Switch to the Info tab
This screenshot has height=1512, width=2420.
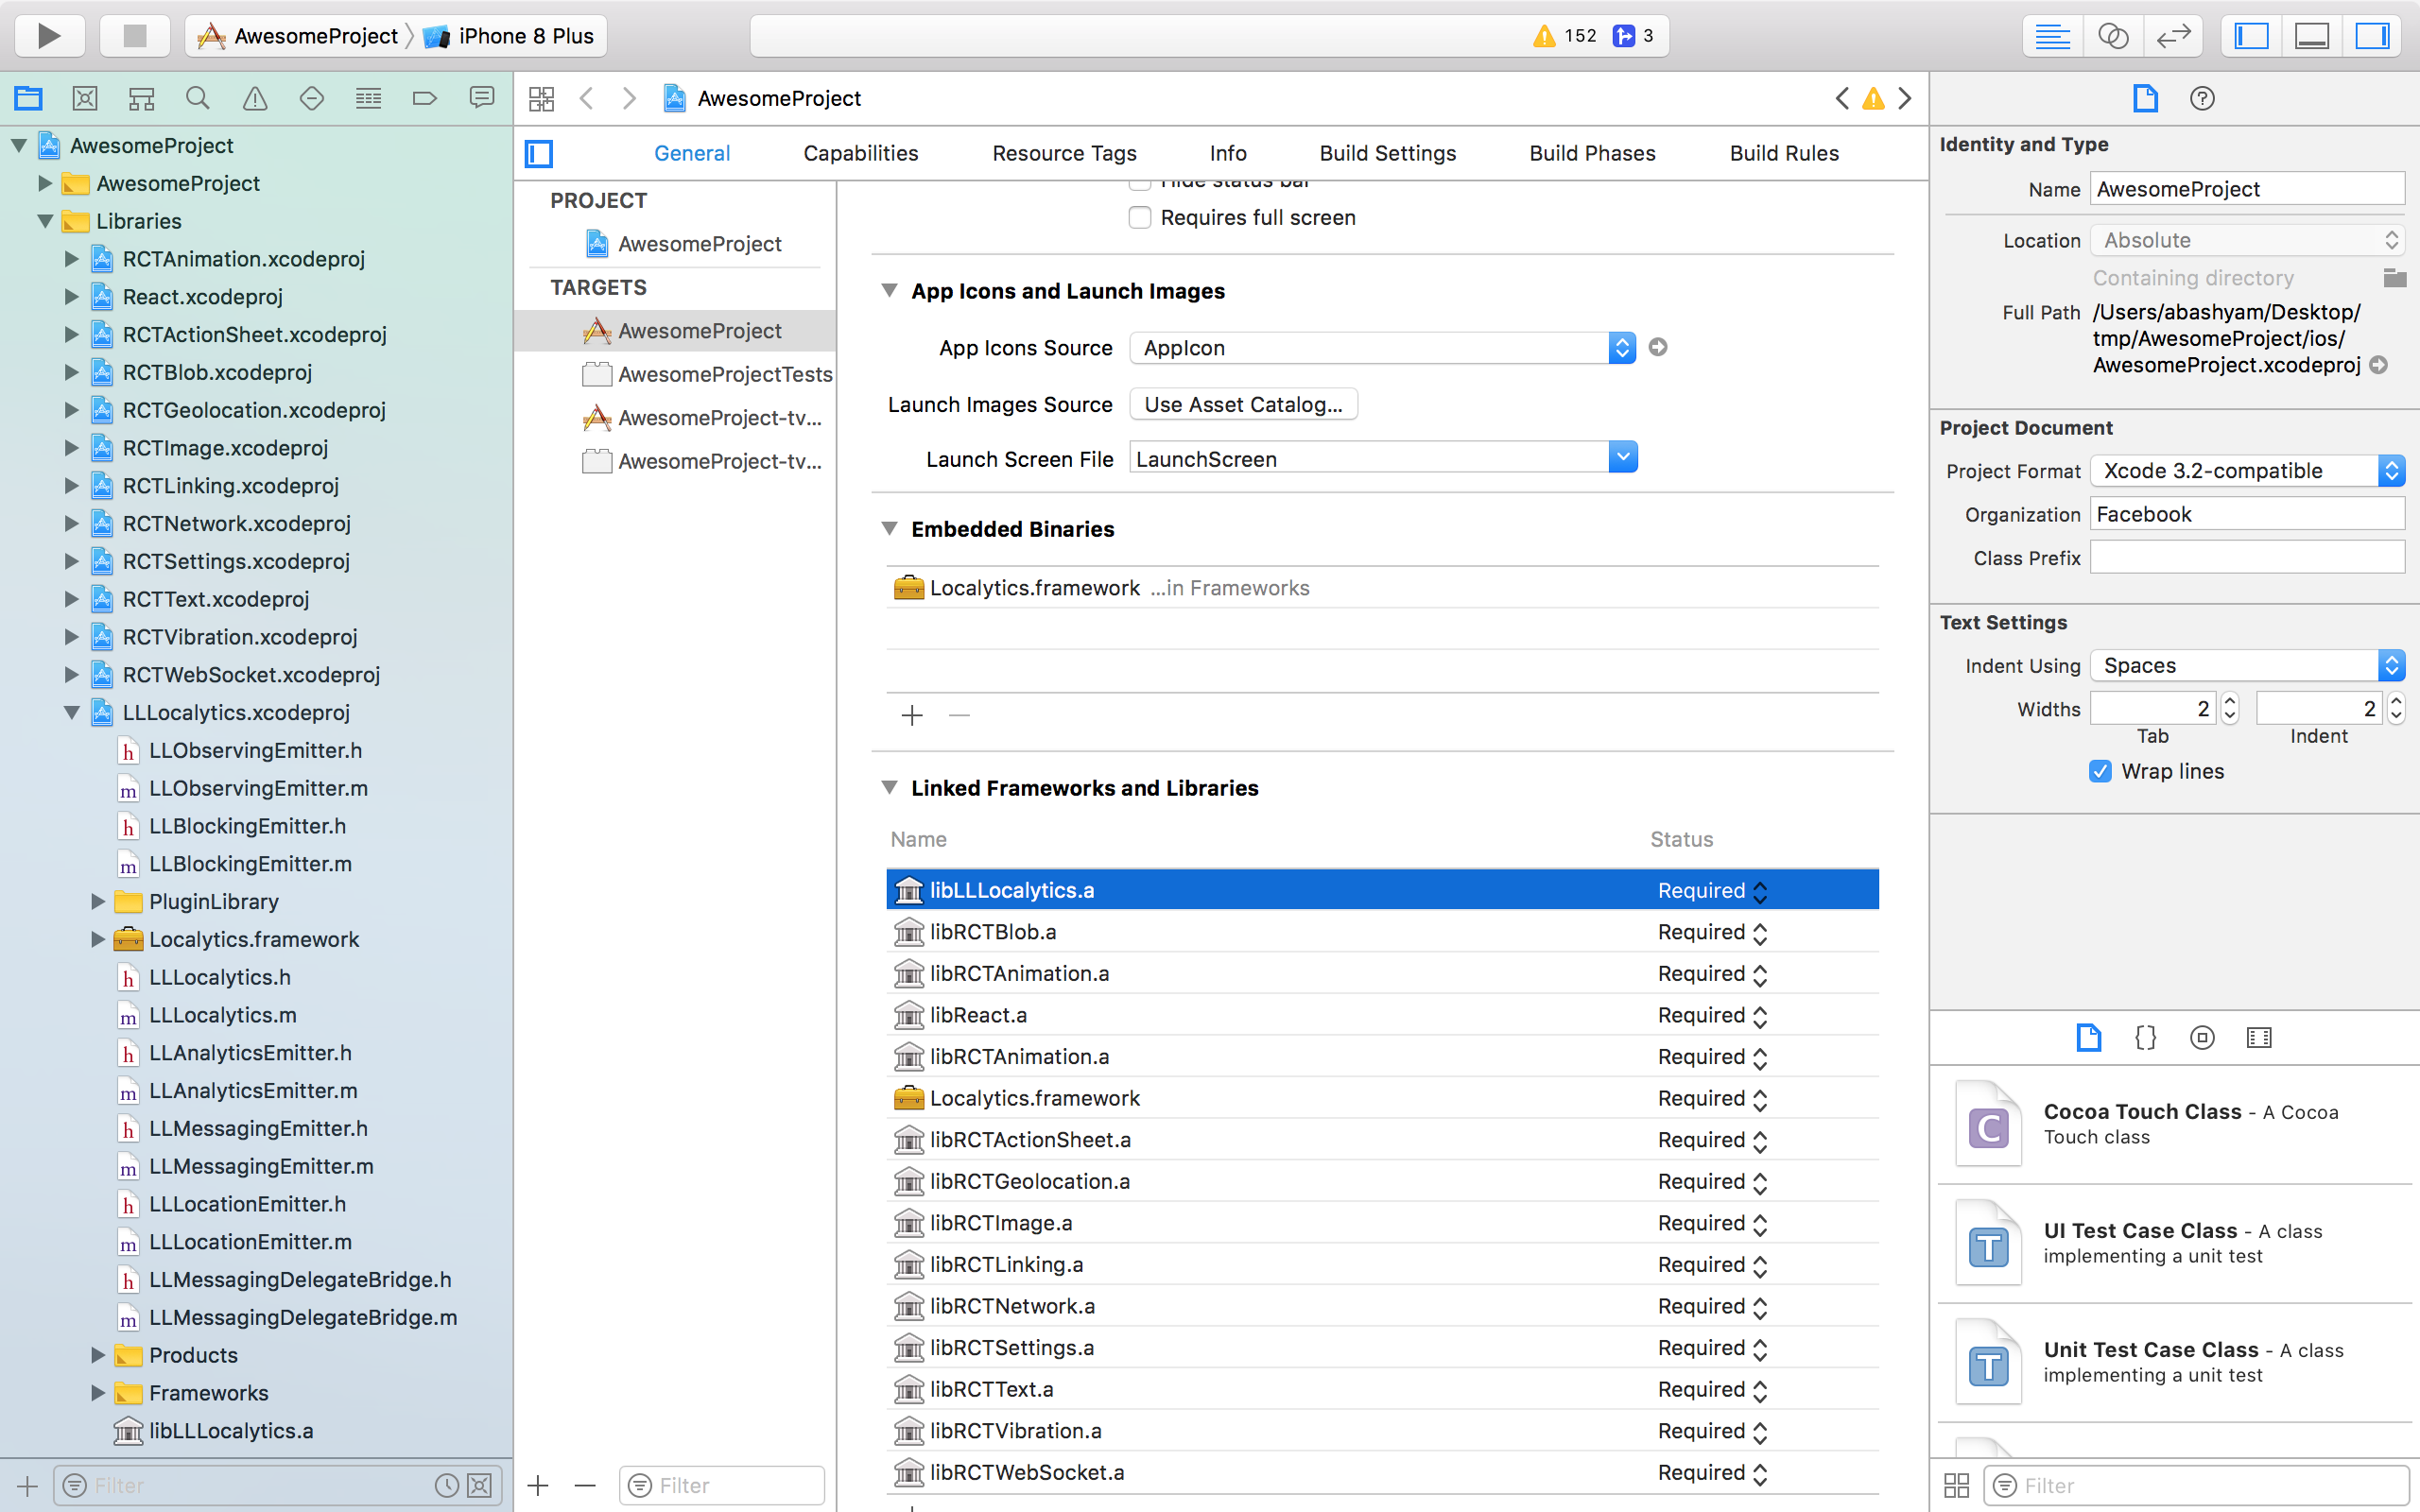[x=1228, y=153]
